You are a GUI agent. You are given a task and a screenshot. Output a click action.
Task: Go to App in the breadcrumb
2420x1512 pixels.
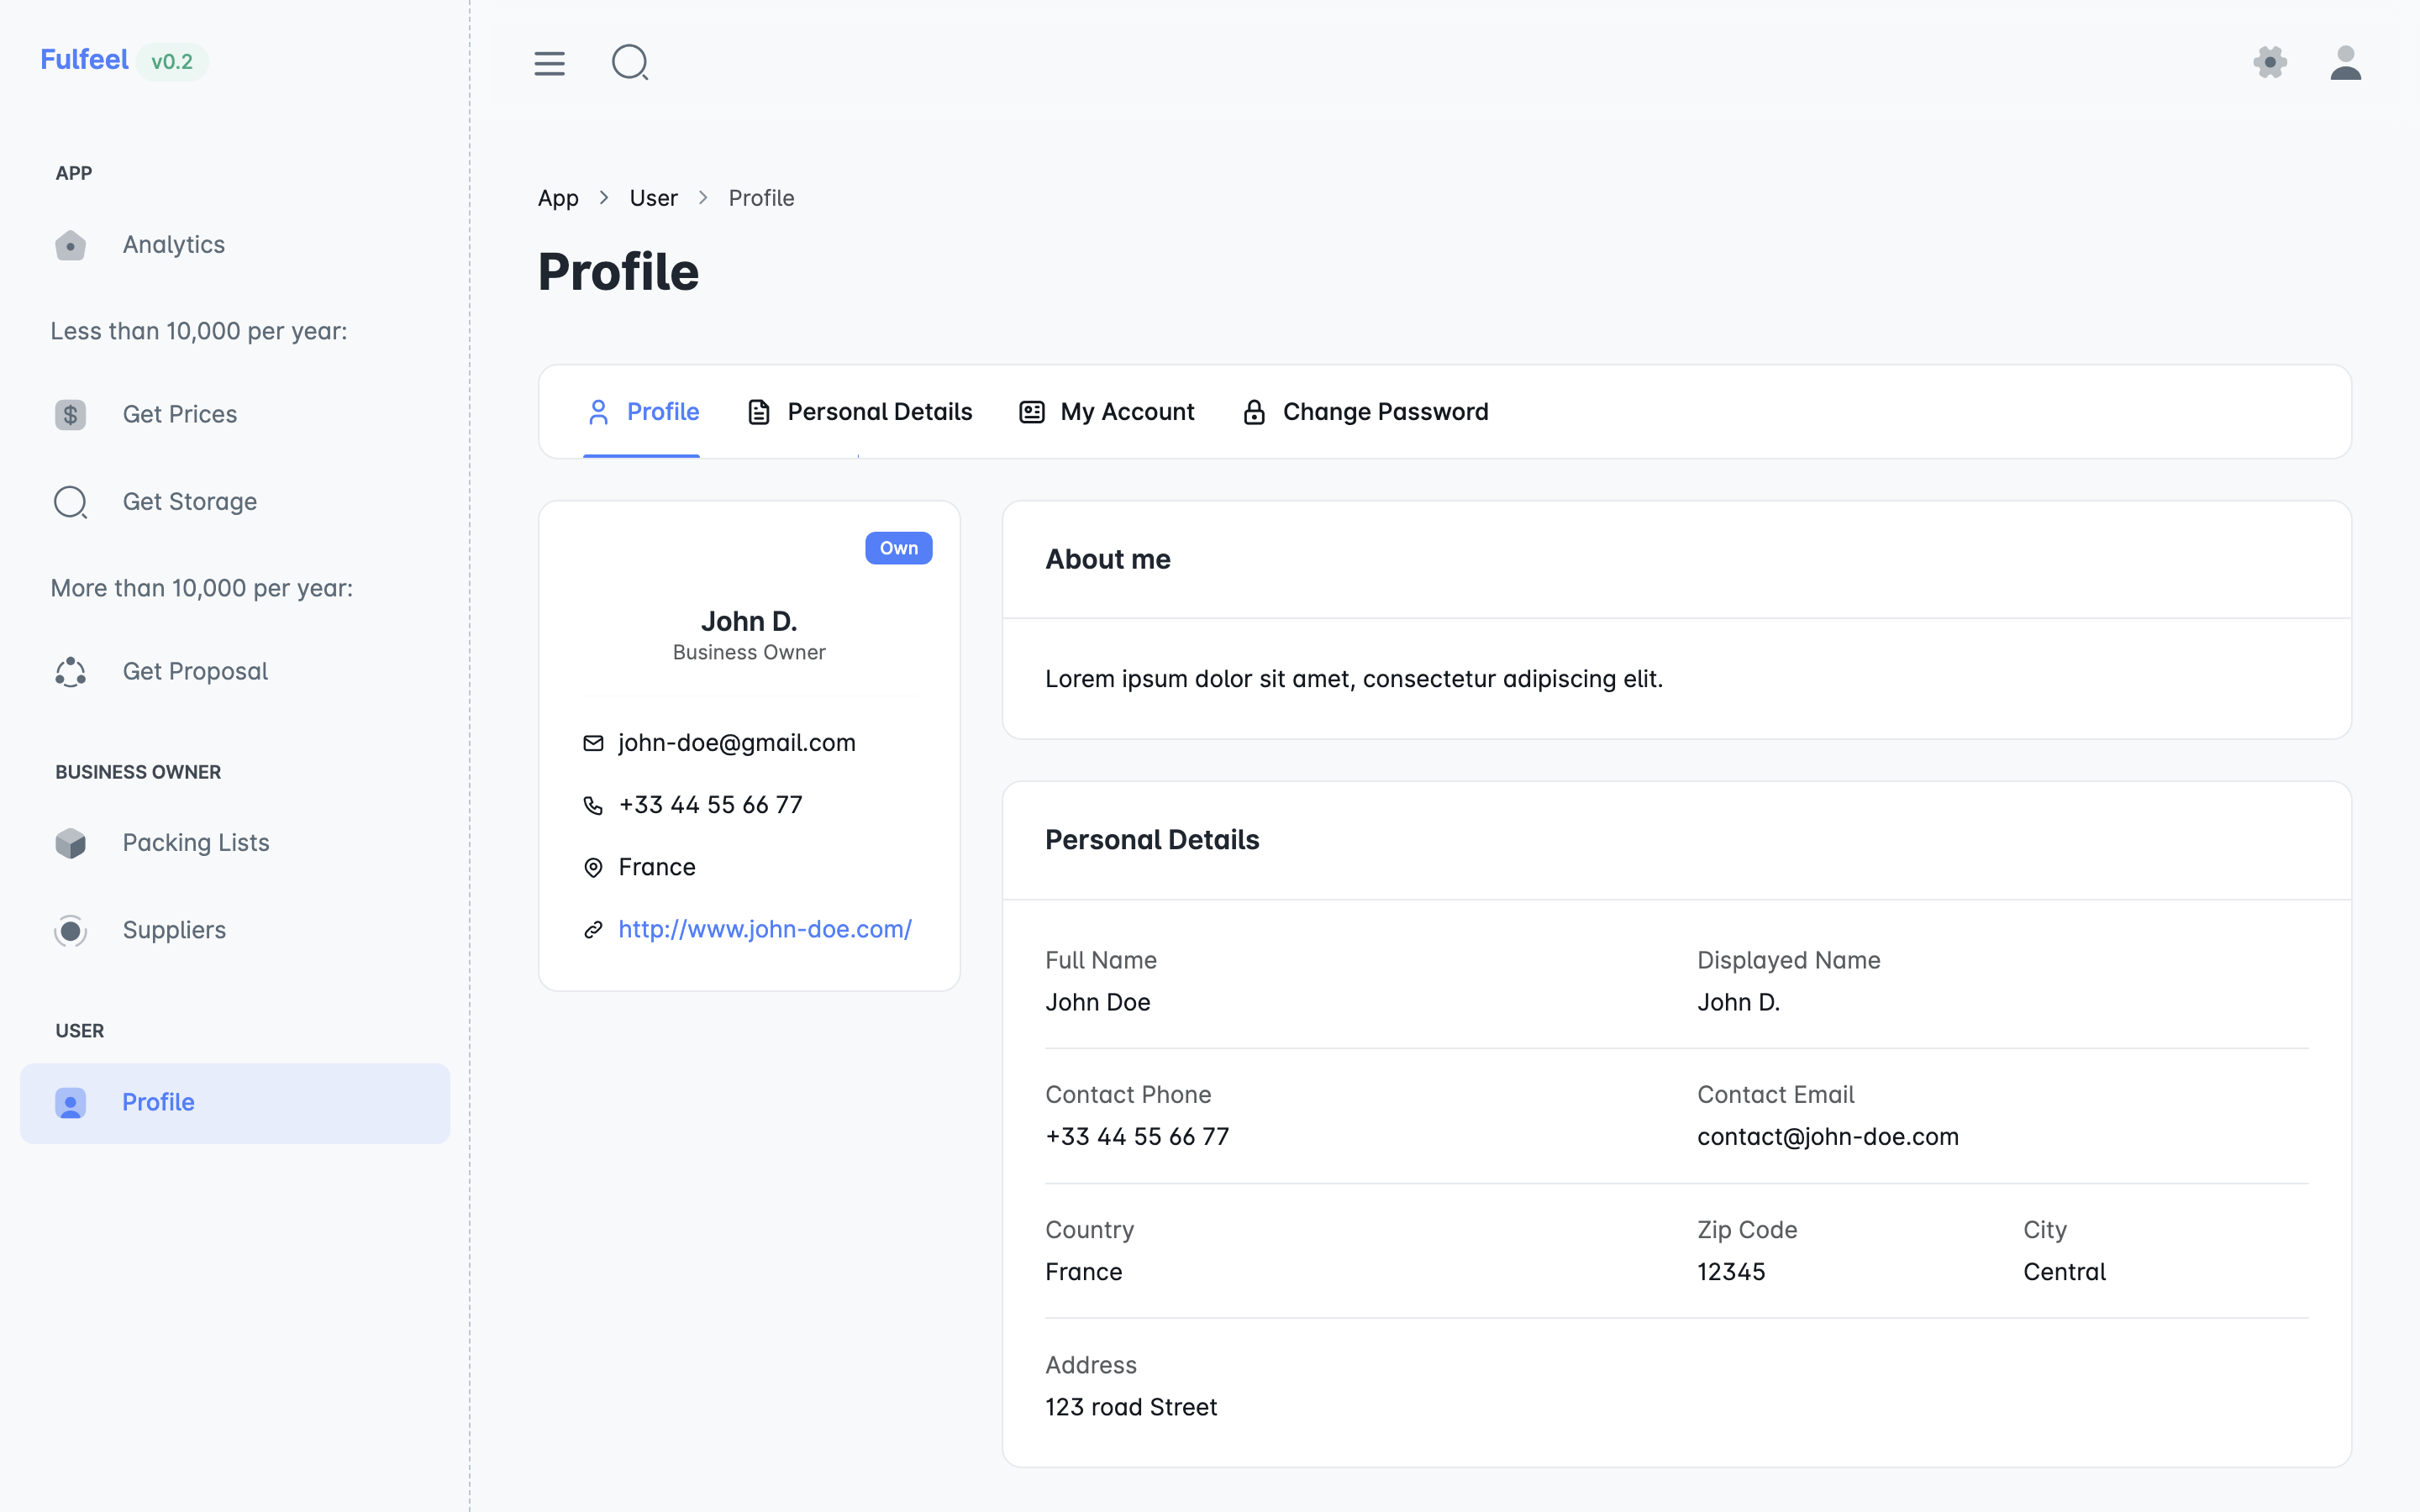click(x=558, y=198)
